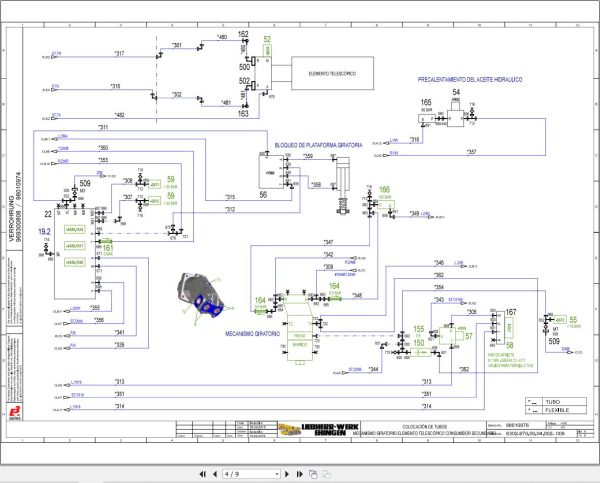Click green component number 57
The height and width of the screenshot is (483, 600).
pyautogui.click(x=469, y=336)
